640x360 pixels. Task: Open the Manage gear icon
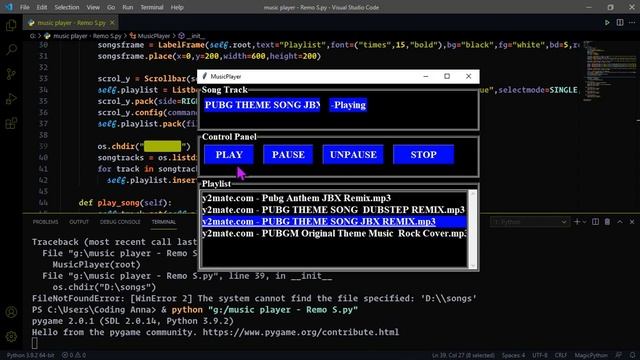[11, 336]
